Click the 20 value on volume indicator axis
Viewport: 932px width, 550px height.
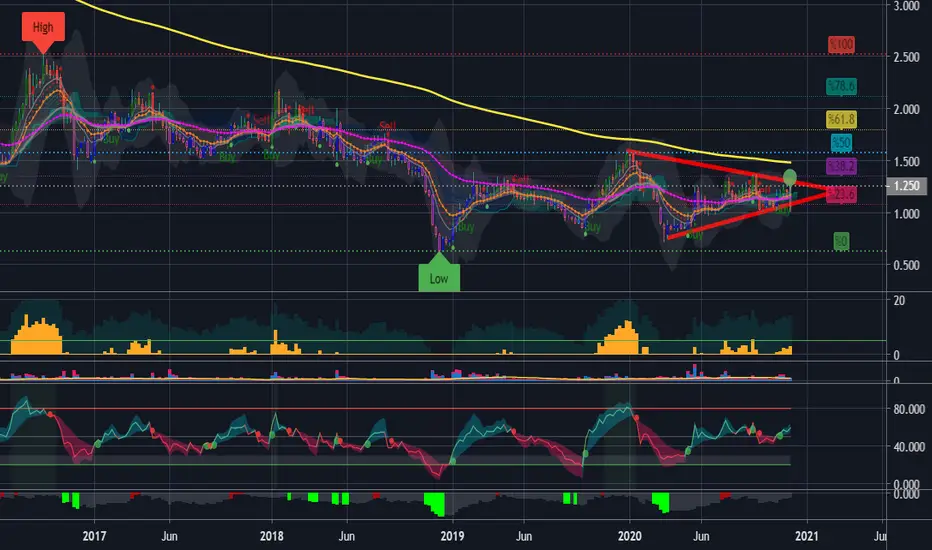(899, 301)
